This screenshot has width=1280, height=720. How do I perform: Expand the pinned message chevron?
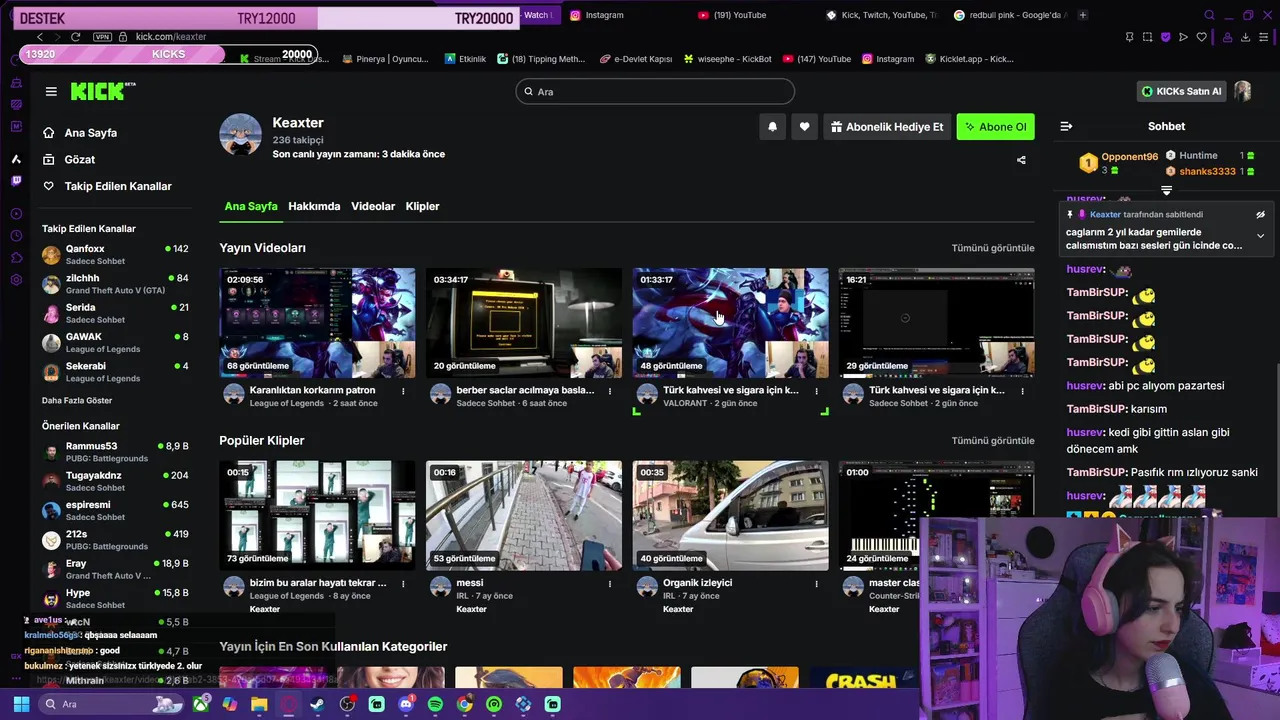click(x=1260, y=236)
